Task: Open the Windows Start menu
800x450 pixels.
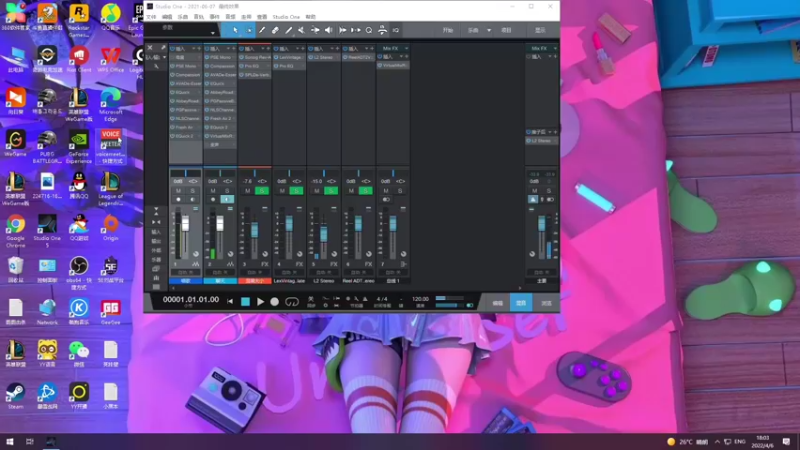Action: (x=10, y=441)
